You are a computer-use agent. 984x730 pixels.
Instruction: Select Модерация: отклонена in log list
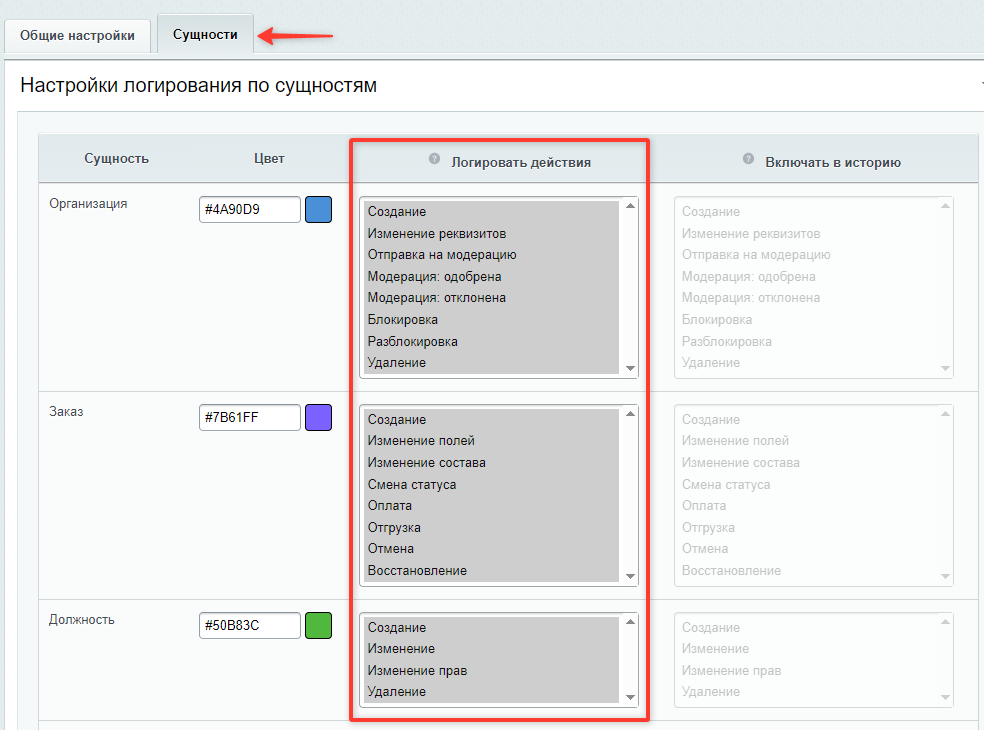(x=491, y=298)
